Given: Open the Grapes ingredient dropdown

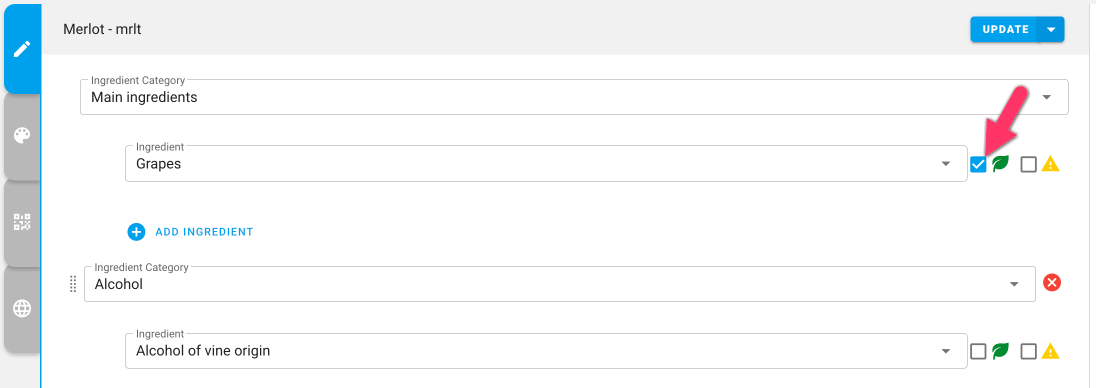Looking at the screenshot, I should [x=546, y=164].
